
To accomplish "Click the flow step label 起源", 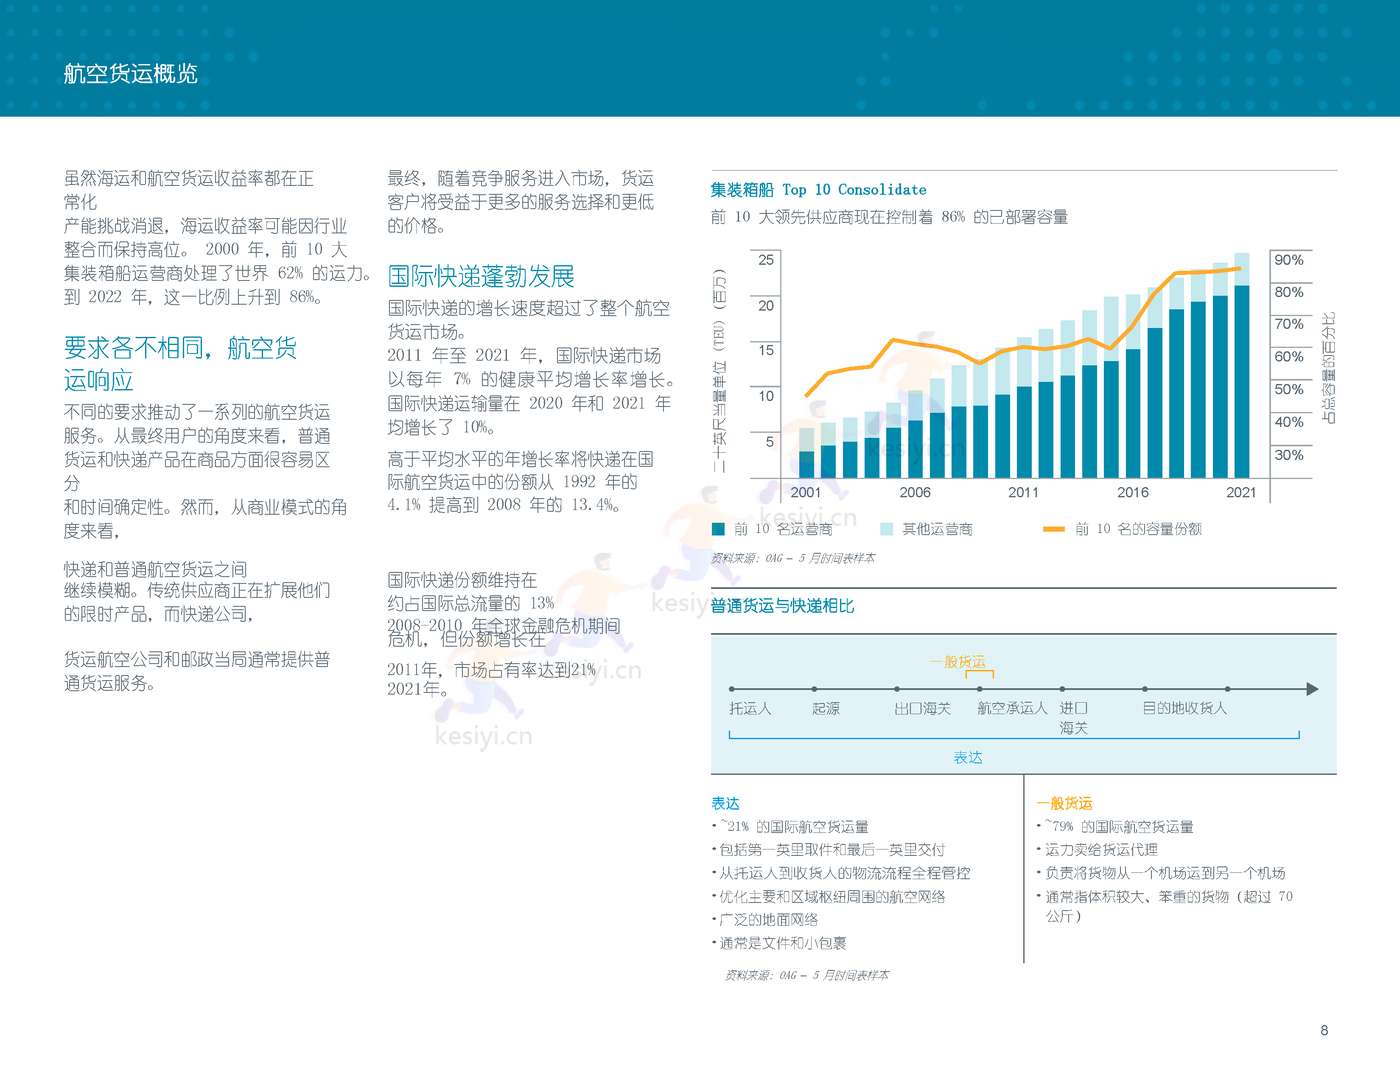I will pyautogui.click(x=826, y=708).
